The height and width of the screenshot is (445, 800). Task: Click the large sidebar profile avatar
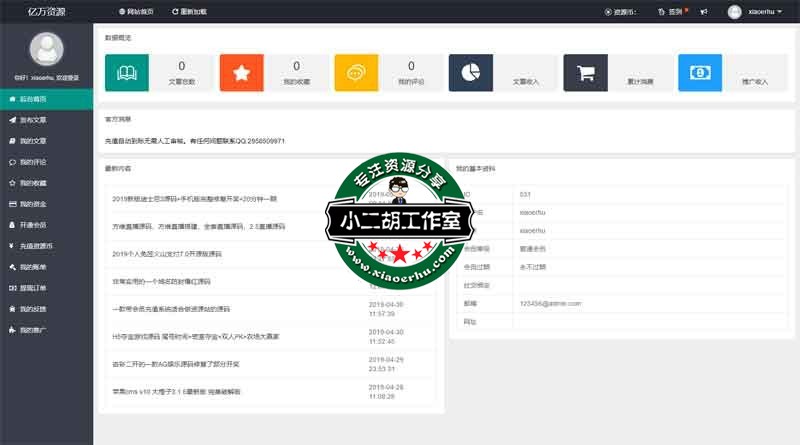click(46, 49)
